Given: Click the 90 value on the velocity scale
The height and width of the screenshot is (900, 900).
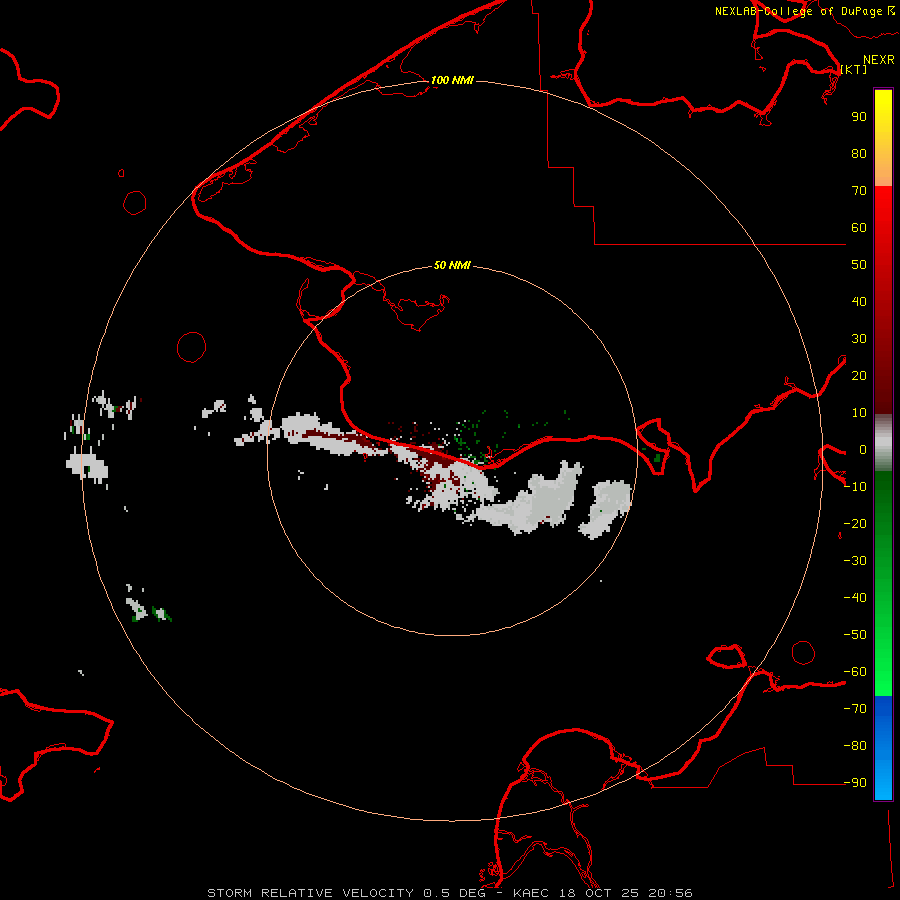Looking at the screenshot, I should pos(859,117).
